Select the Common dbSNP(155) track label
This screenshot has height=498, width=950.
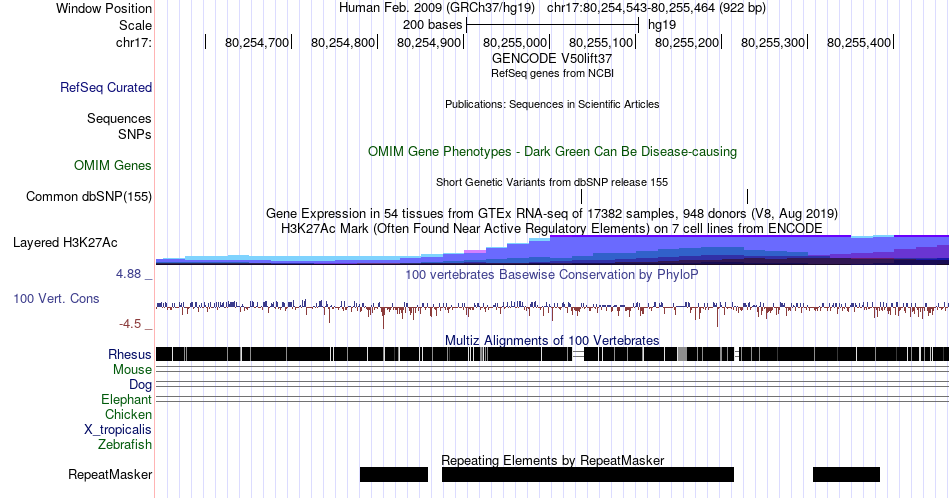point(89,196)
